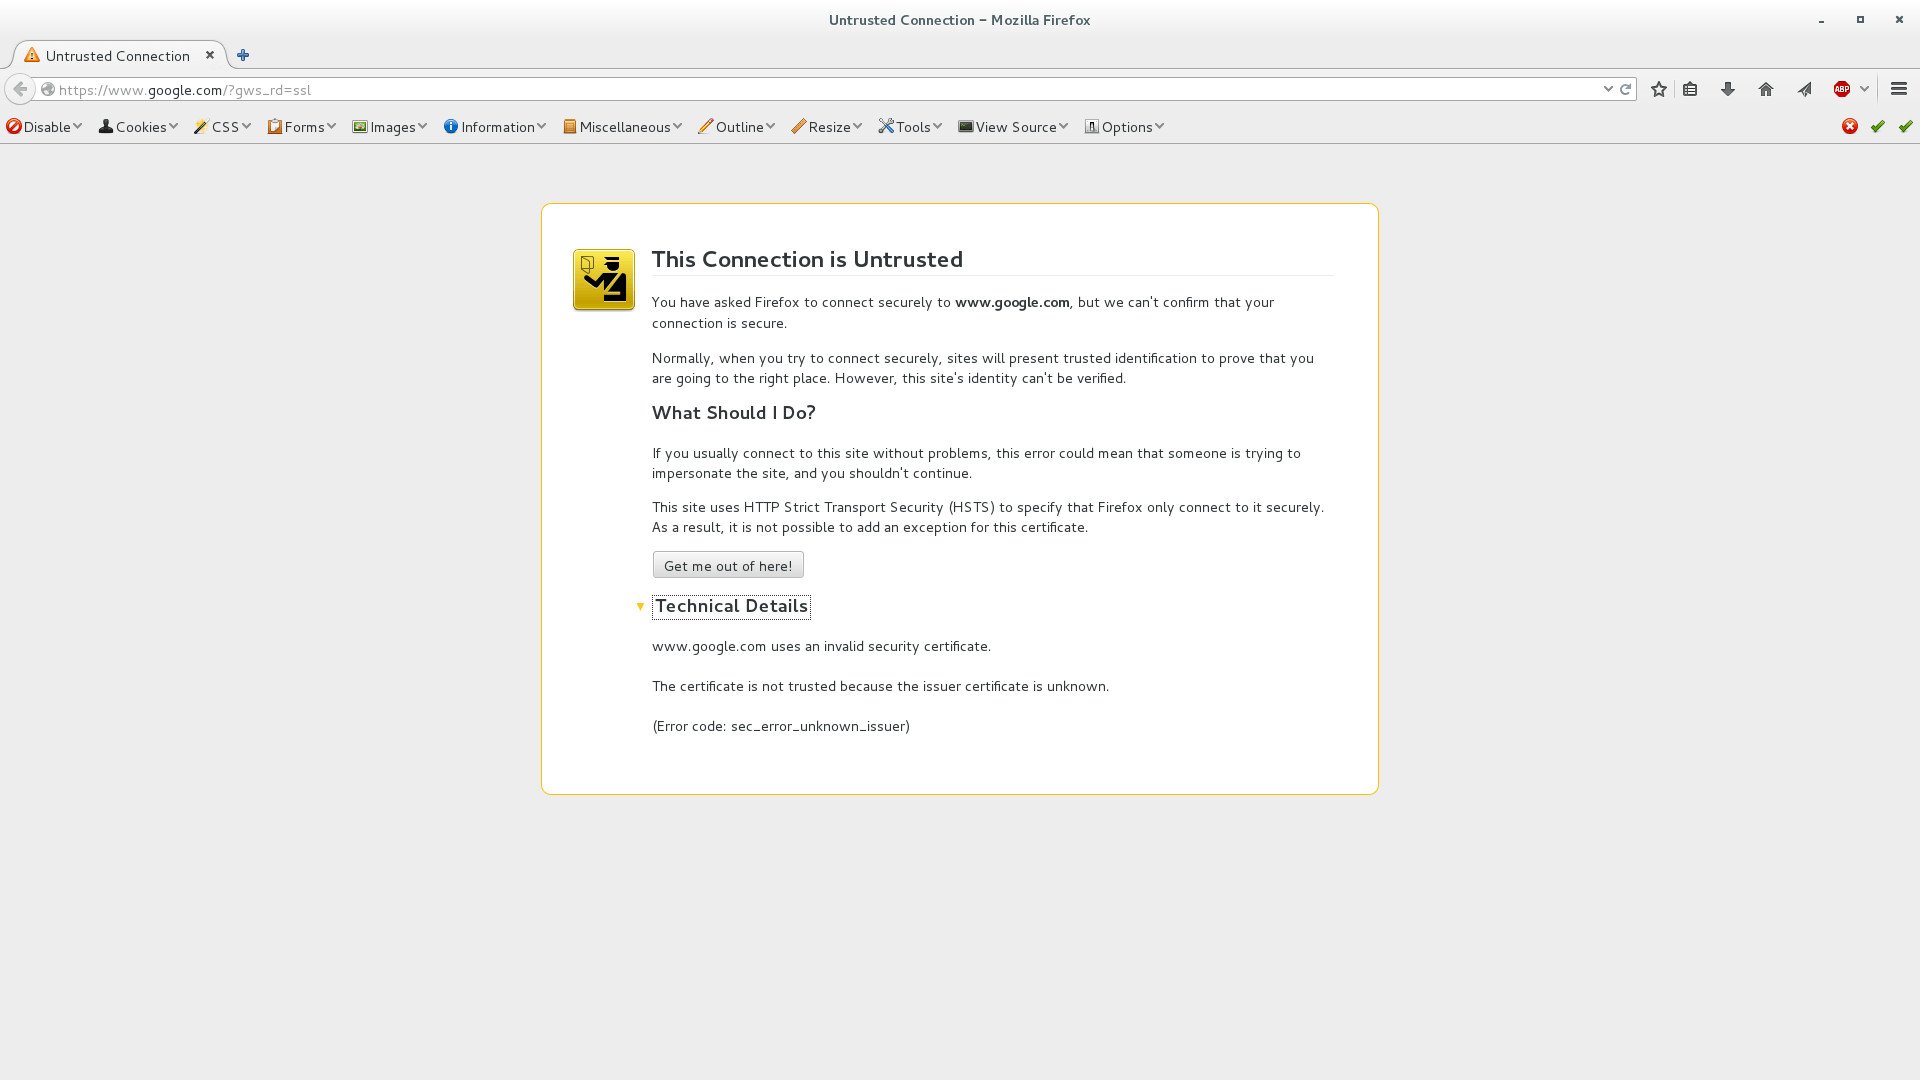1920x1080 pixels.
Task: Go to the home page icon
Action: (1766, 90)
